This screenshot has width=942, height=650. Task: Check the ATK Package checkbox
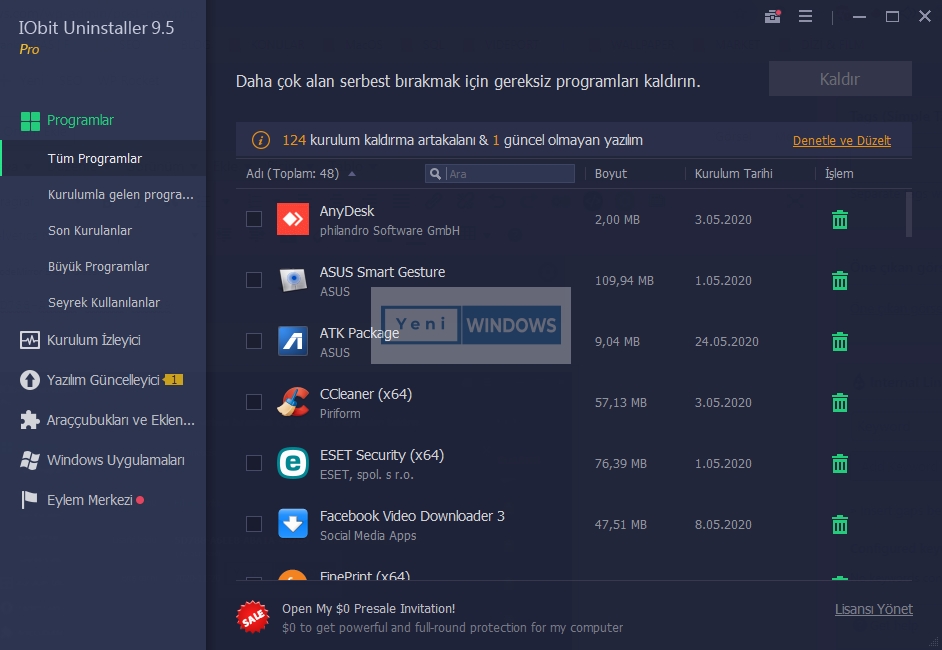[254, 341]
